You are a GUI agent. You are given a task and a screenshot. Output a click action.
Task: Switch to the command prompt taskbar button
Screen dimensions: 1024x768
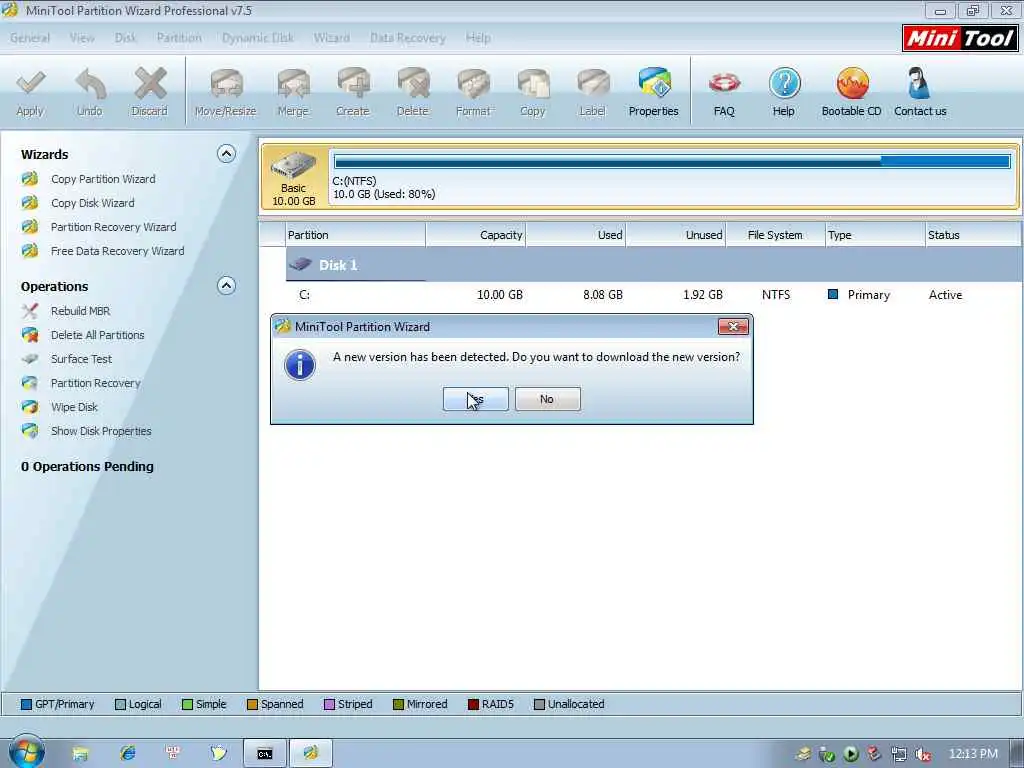(x=264, y=754)
